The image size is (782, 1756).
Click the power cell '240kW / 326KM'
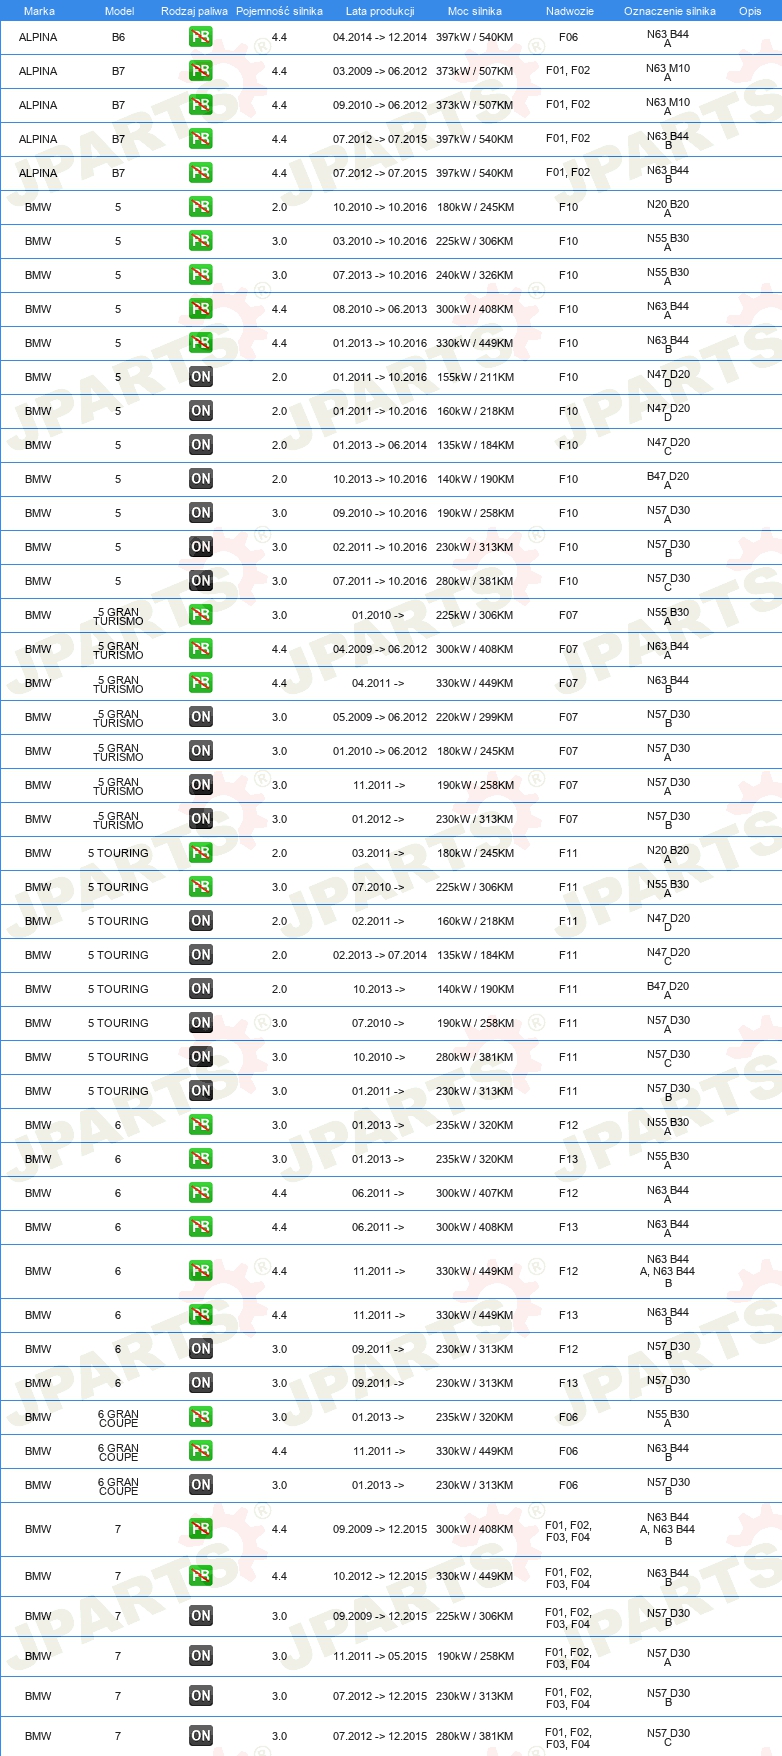[475, 275]
